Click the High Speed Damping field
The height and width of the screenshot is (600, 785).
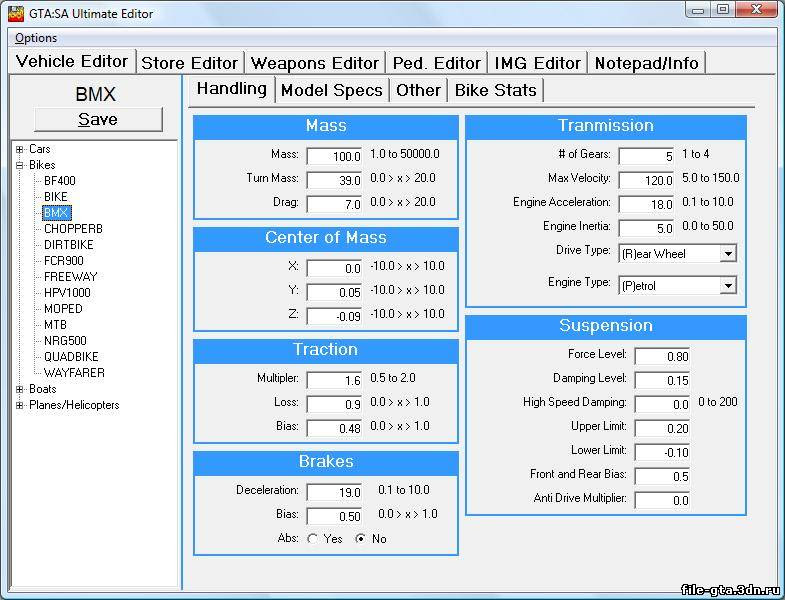[x=662, y=405]
